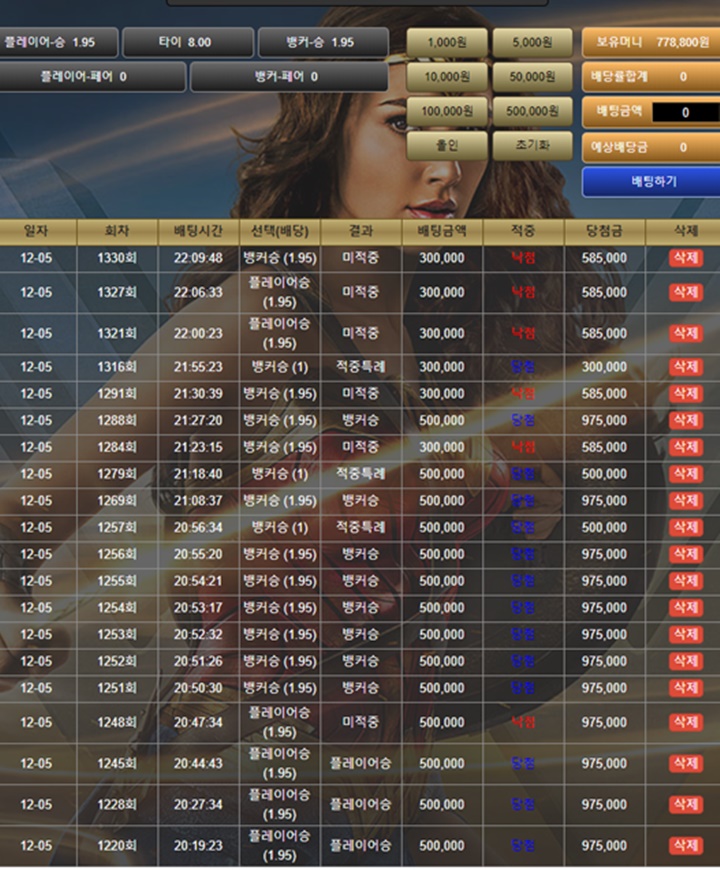
Task: Add 1,000원 chip to bet
Action: (x=447, y=43)
